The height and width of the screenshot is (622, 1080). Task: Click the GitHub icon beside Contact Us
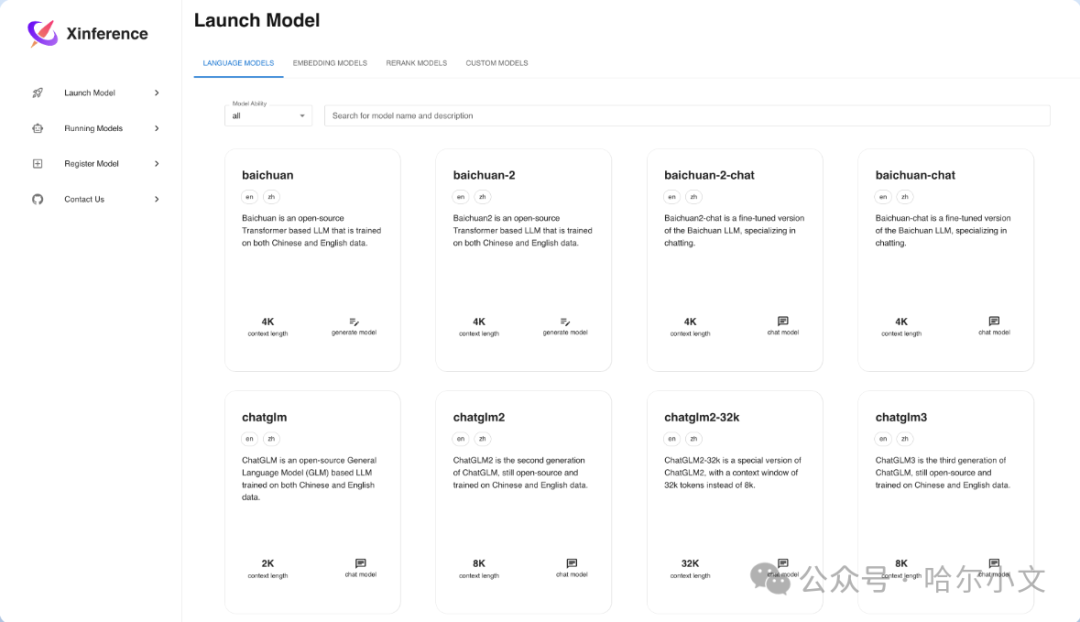coord(38,199)
